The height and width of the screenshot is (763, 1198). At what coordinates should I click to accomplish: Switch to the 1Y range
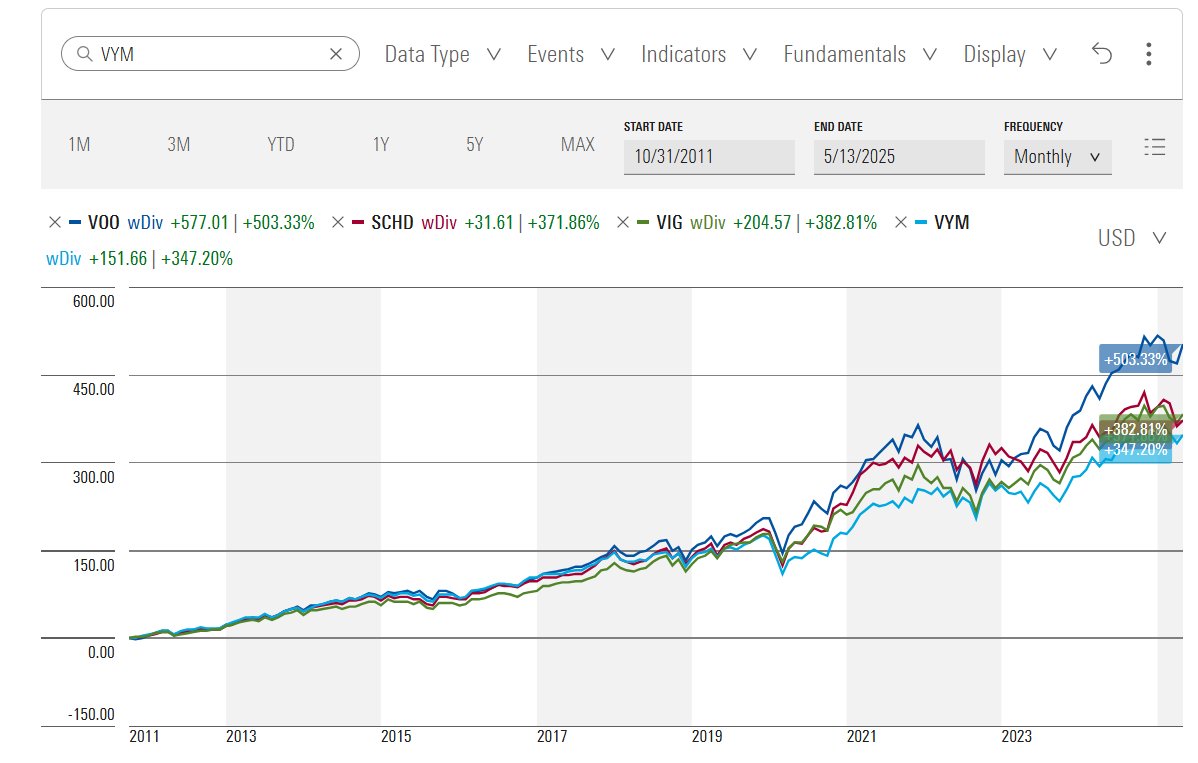click(x=381, y=144)
